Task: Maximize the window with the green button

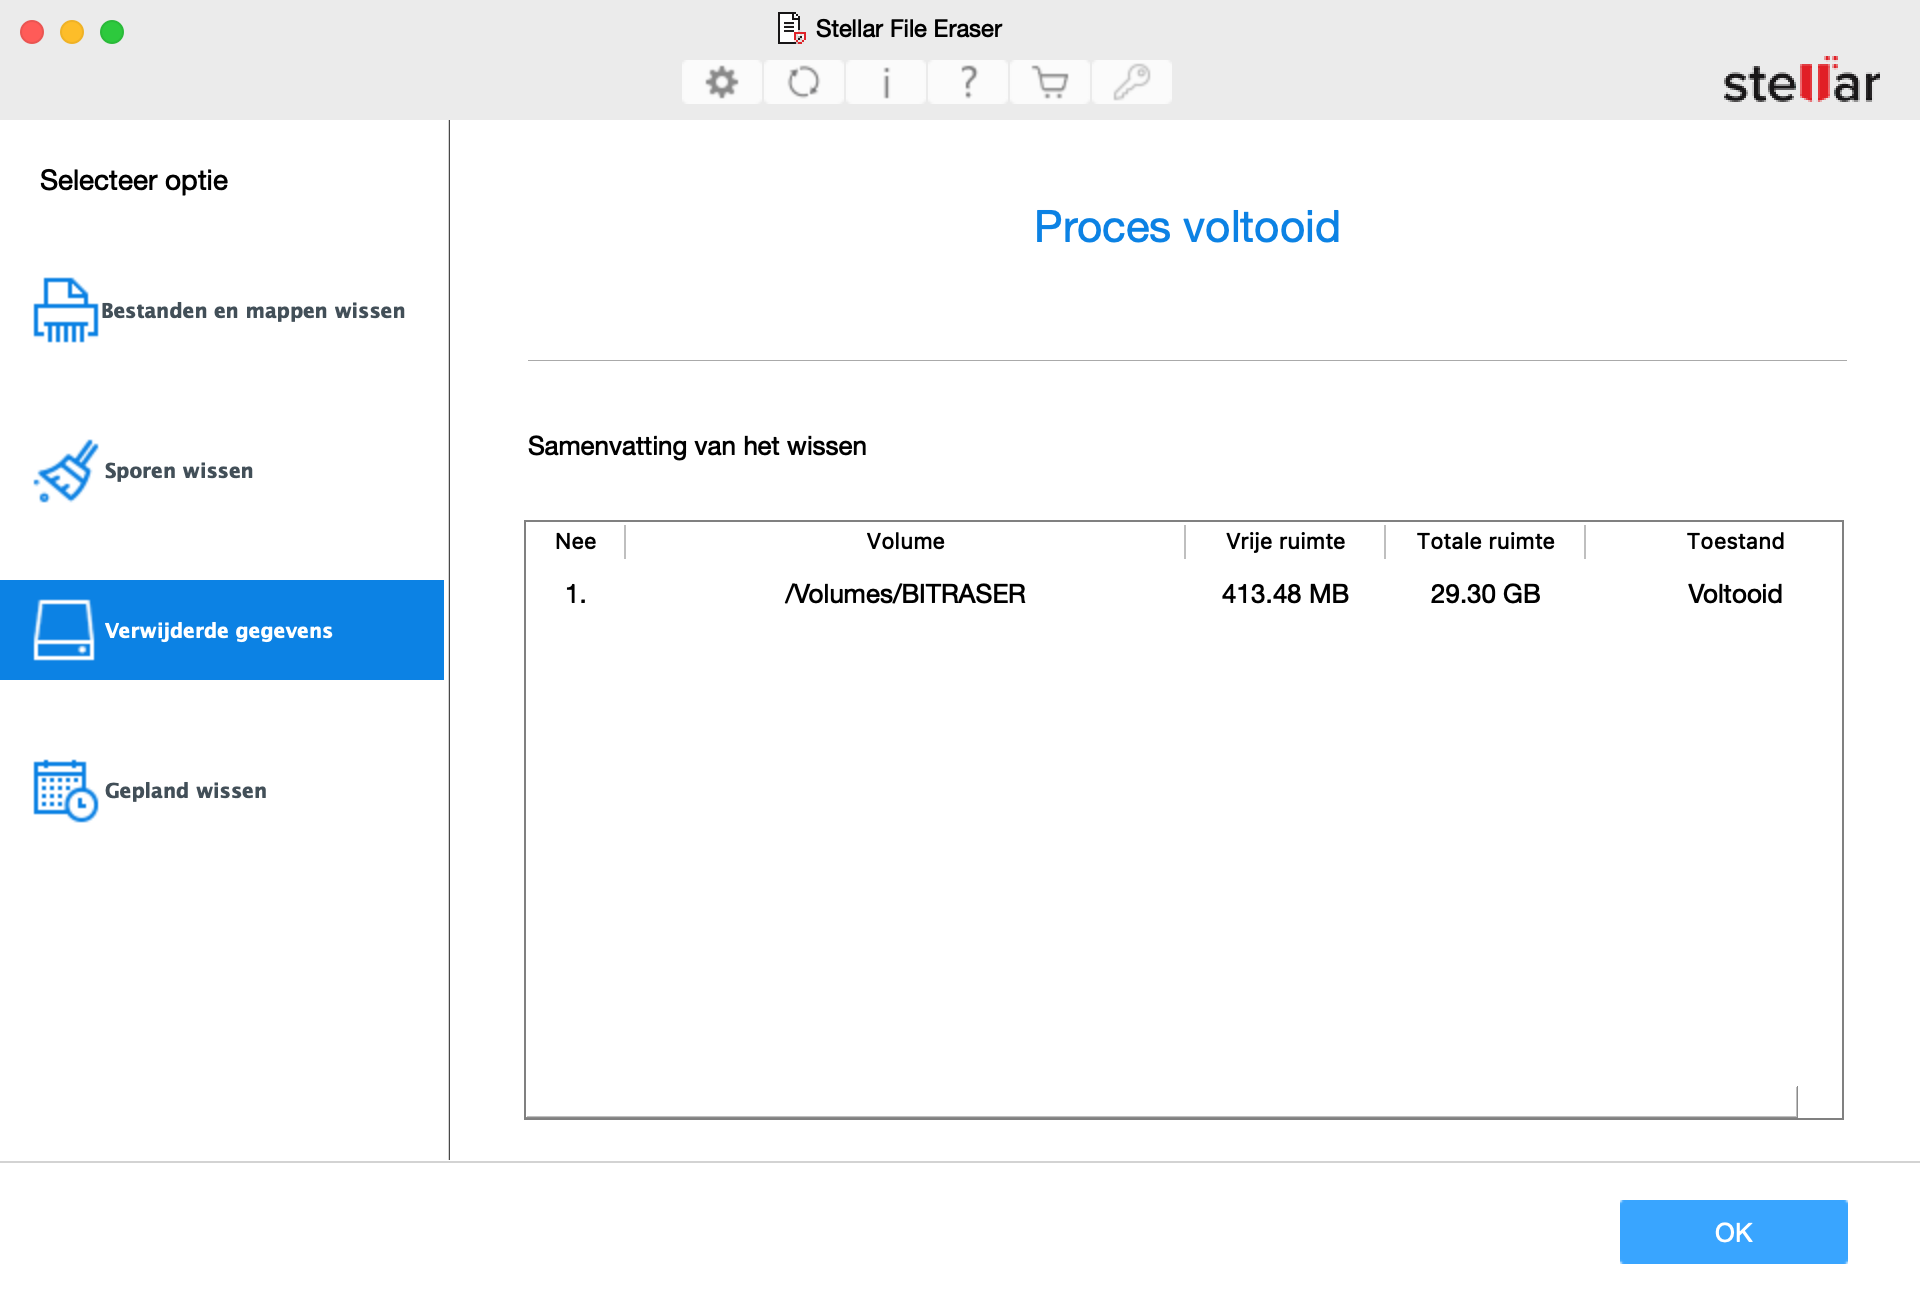Action: (x=112, y=32)
